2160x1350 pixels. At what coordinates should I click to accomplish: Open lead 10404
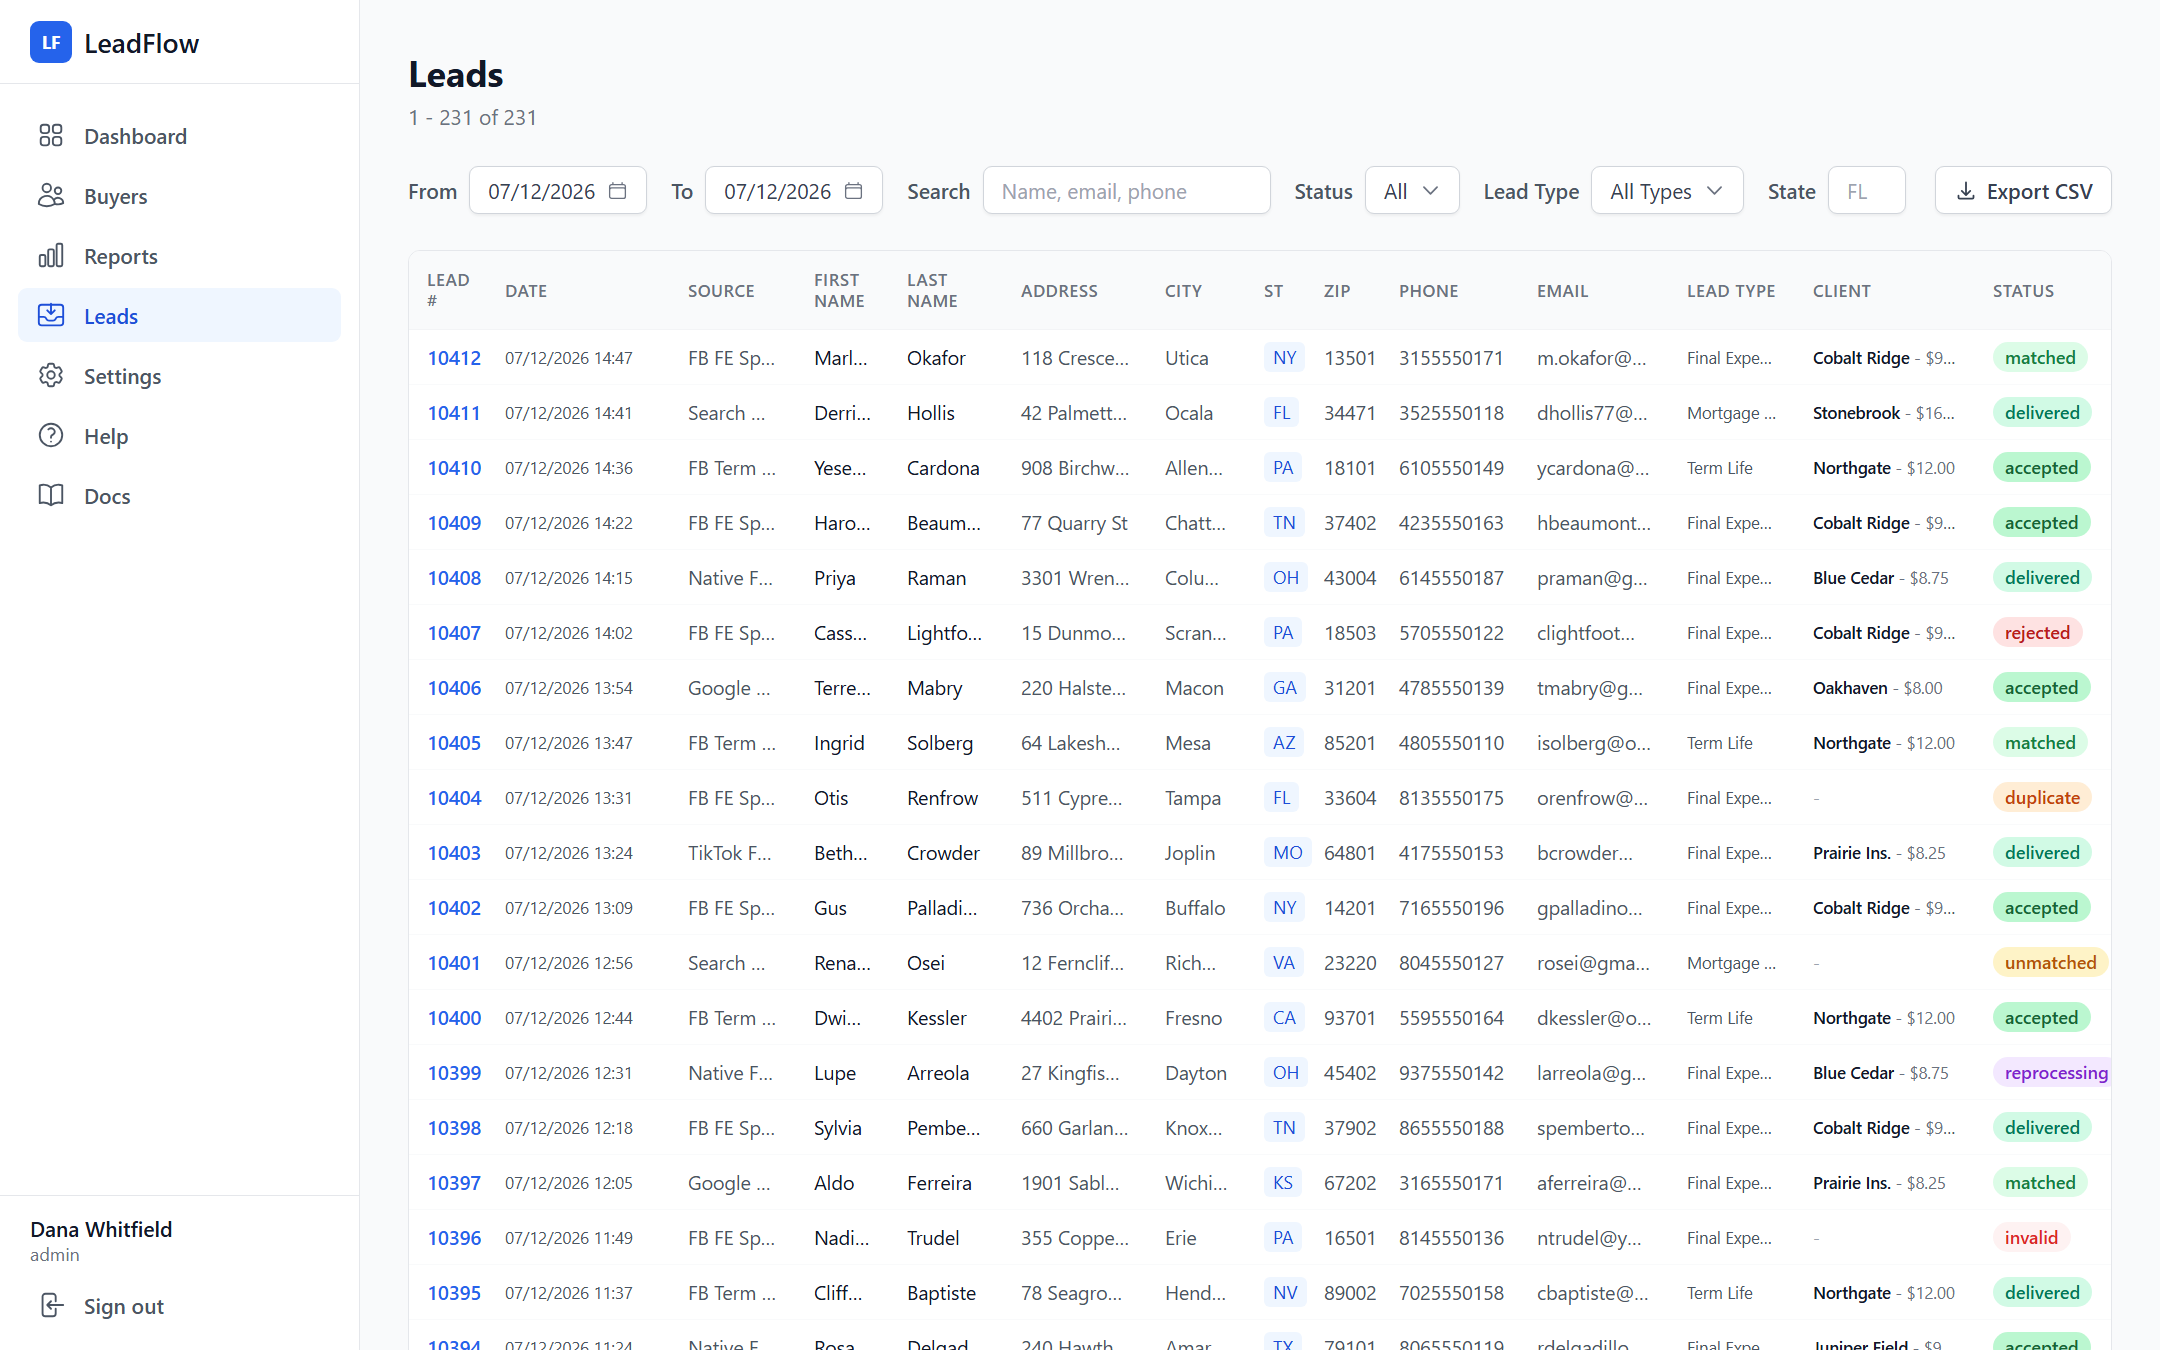pyautogui.click(x=454, y=797)
